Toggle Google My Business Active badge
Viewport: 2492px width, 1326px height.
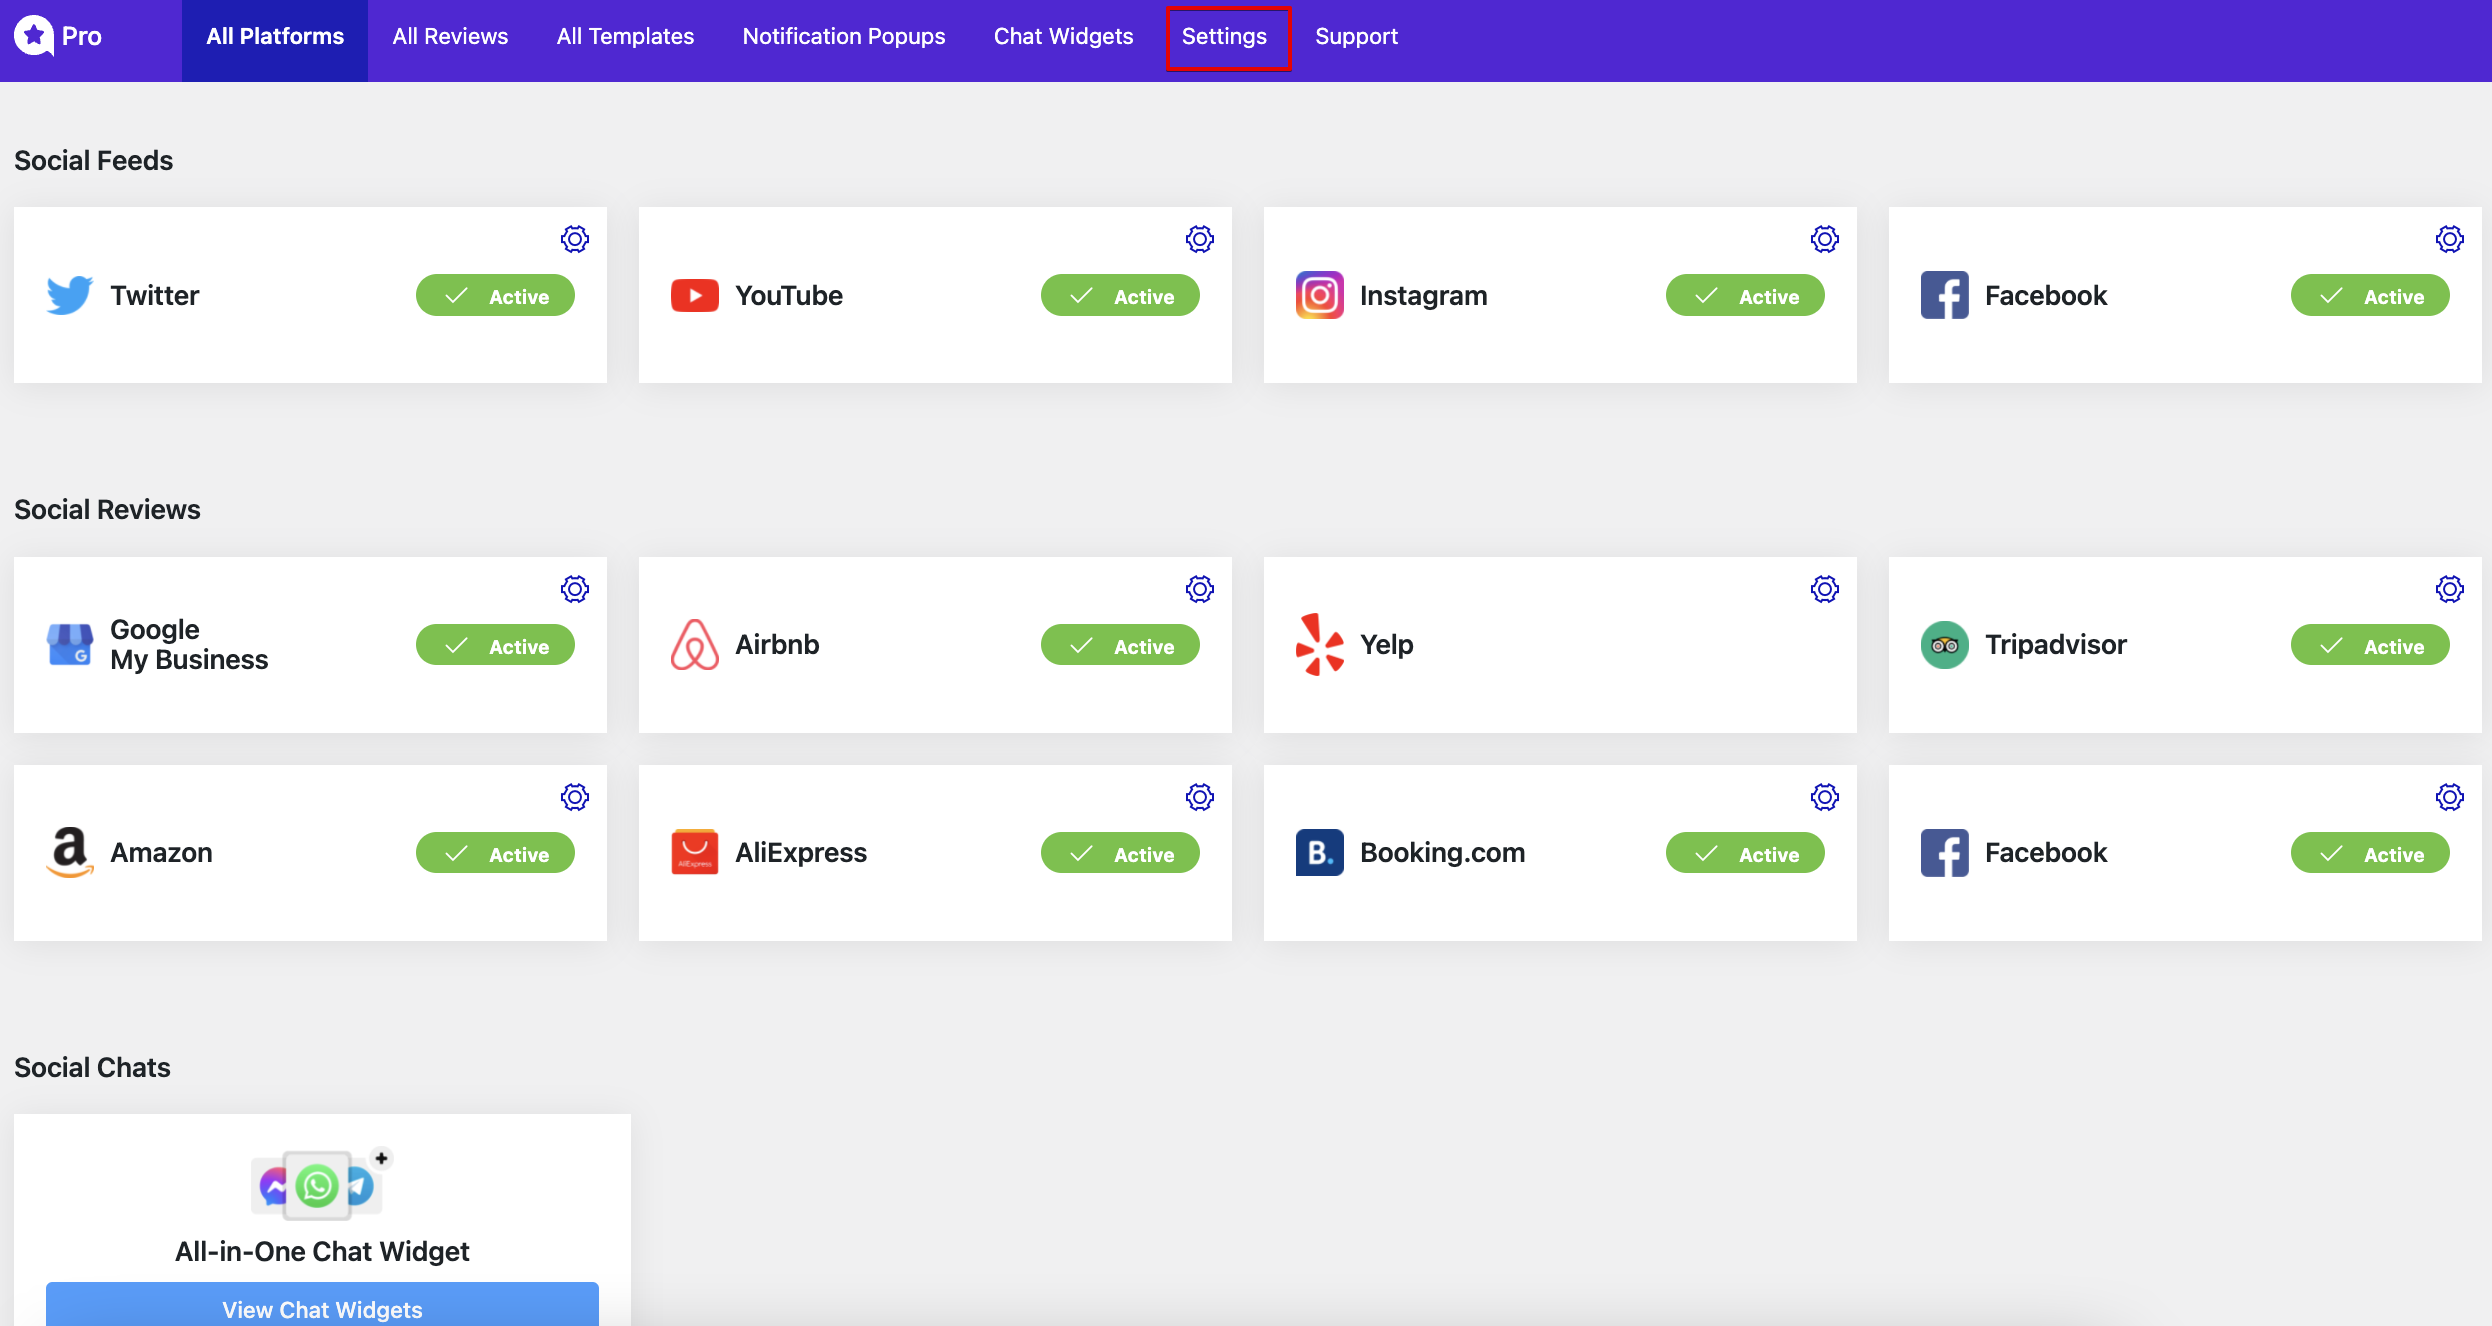point(495,645)
